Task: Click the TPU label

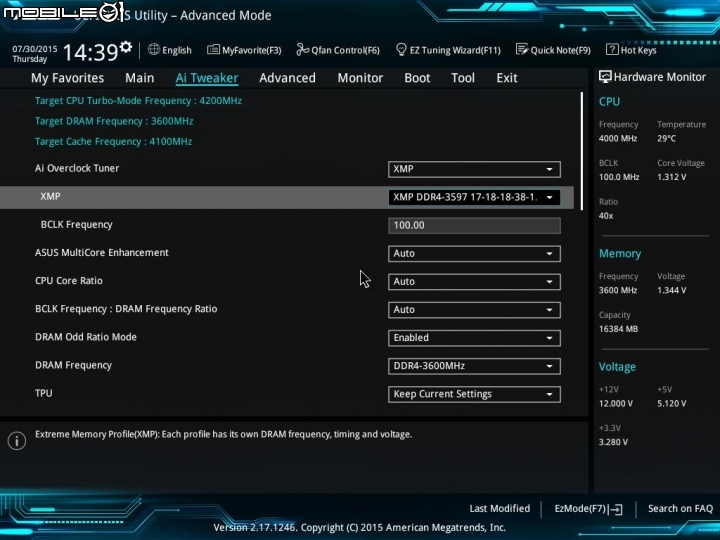Action: (44, 393)
